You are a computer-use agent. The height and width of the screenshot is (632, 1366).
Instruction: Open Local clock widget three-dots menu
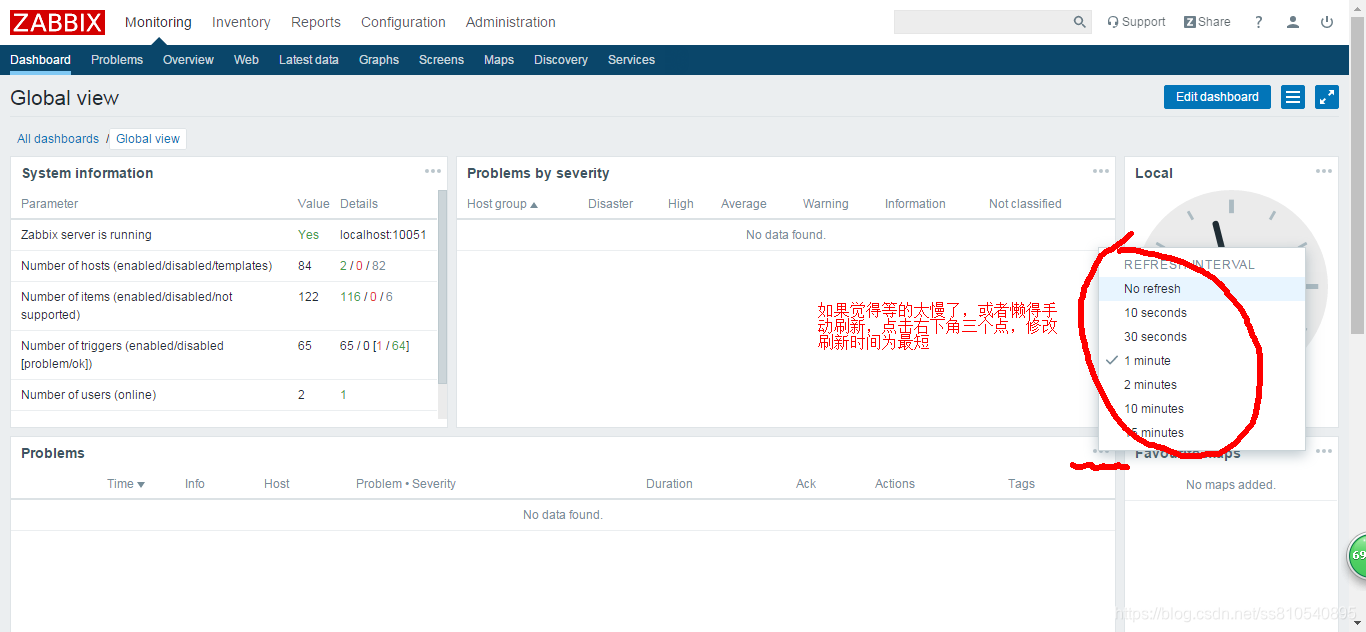tap(1324, 171)
